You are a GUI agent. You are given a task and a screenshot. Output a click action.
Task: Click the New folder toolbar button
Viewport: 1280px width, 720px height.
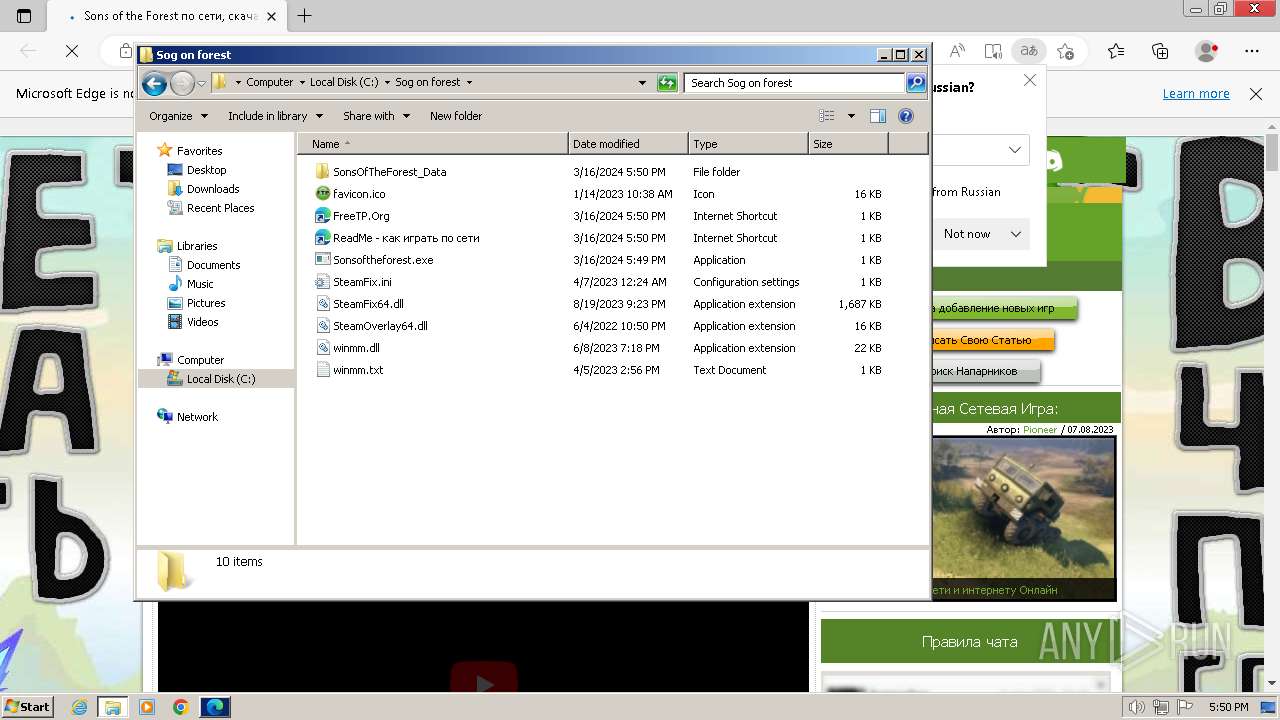coord(456,116)
